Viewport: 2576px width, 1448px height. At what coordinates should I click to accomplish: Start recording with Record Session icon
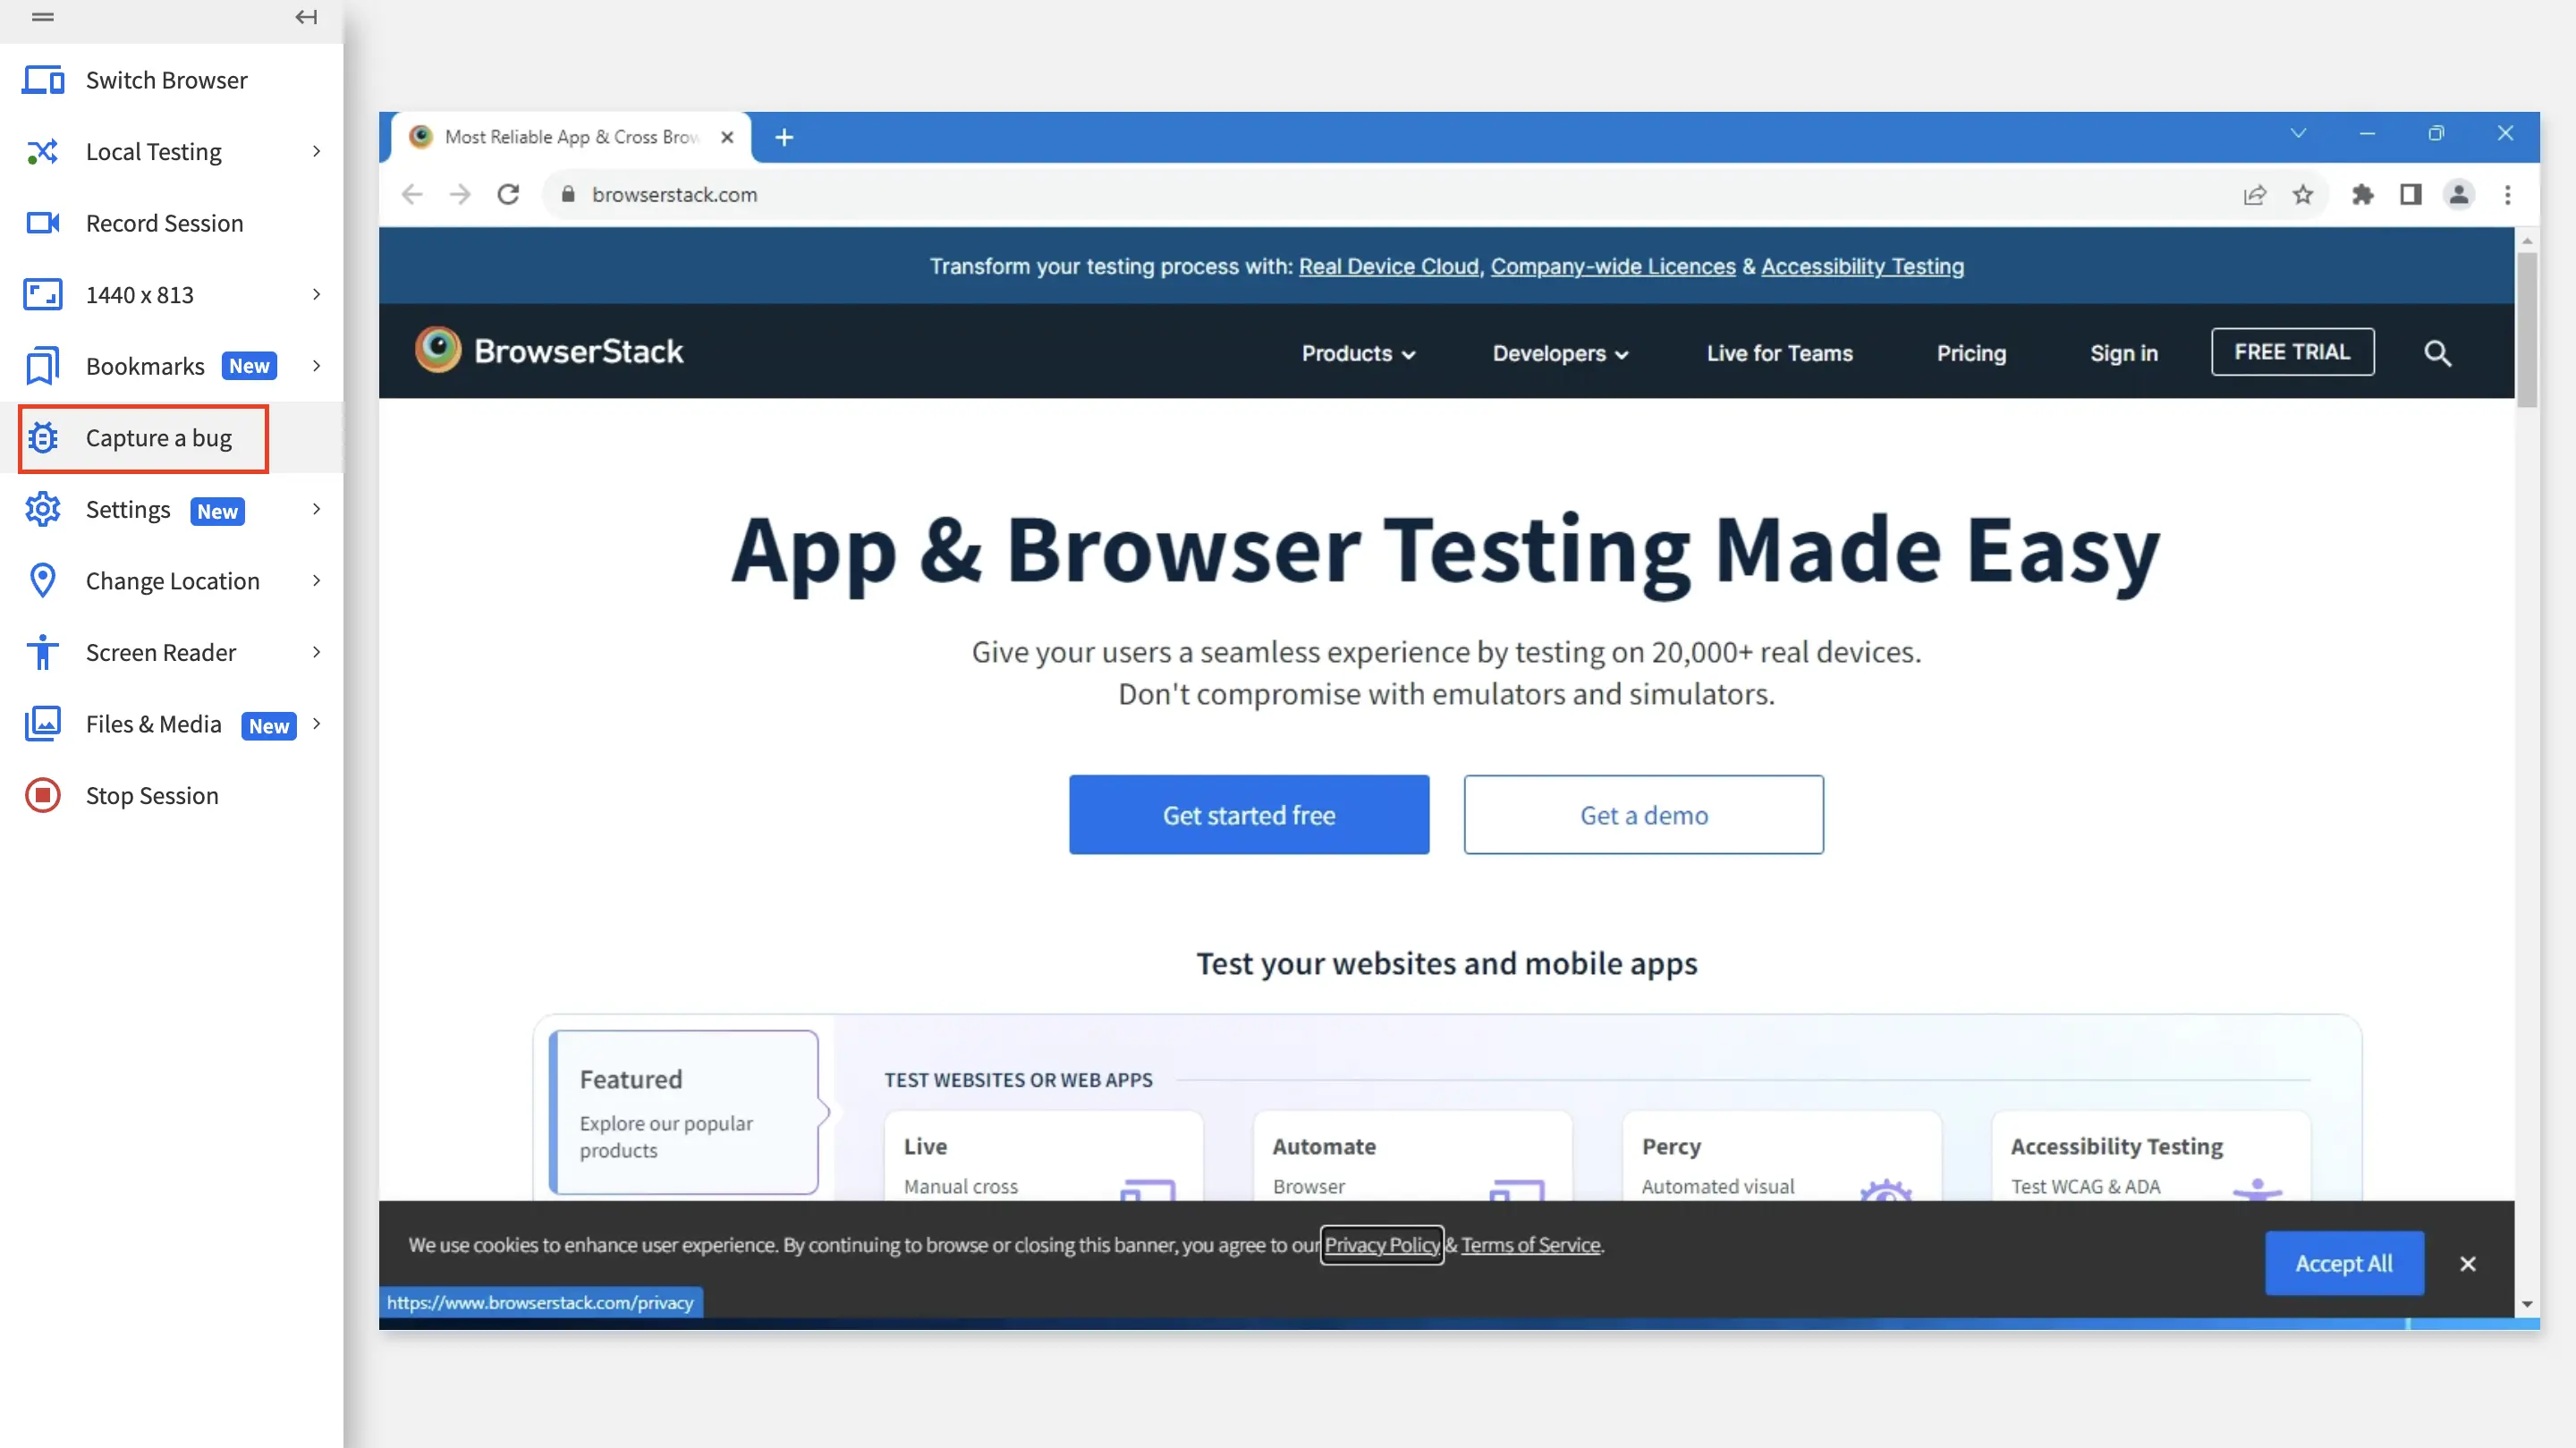pos(43,223)
